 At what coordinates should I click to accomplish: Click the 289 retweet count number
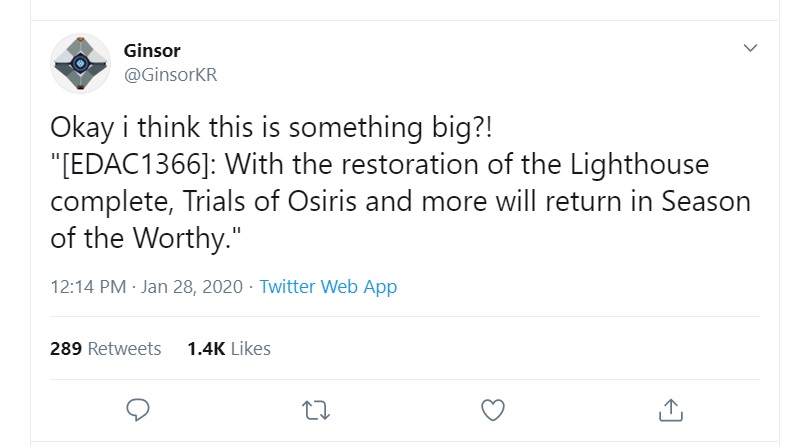pos(66,349)
